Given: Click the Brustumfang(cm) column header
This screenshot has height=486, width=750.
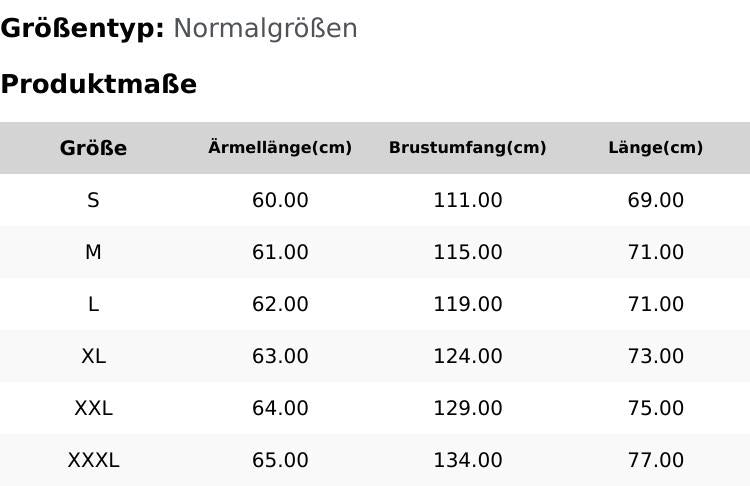Looking at the screenshot, I should tap(467, 148).
